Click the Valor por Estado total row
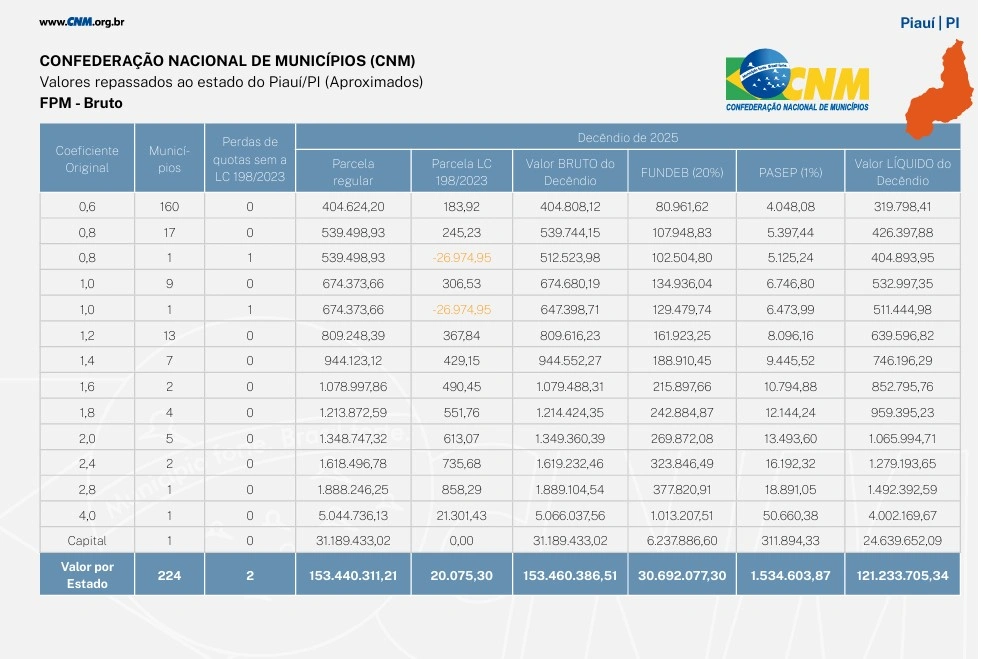The width and height of the screenshot is (981, 659). pyautogui.click(x=85, y=574)
